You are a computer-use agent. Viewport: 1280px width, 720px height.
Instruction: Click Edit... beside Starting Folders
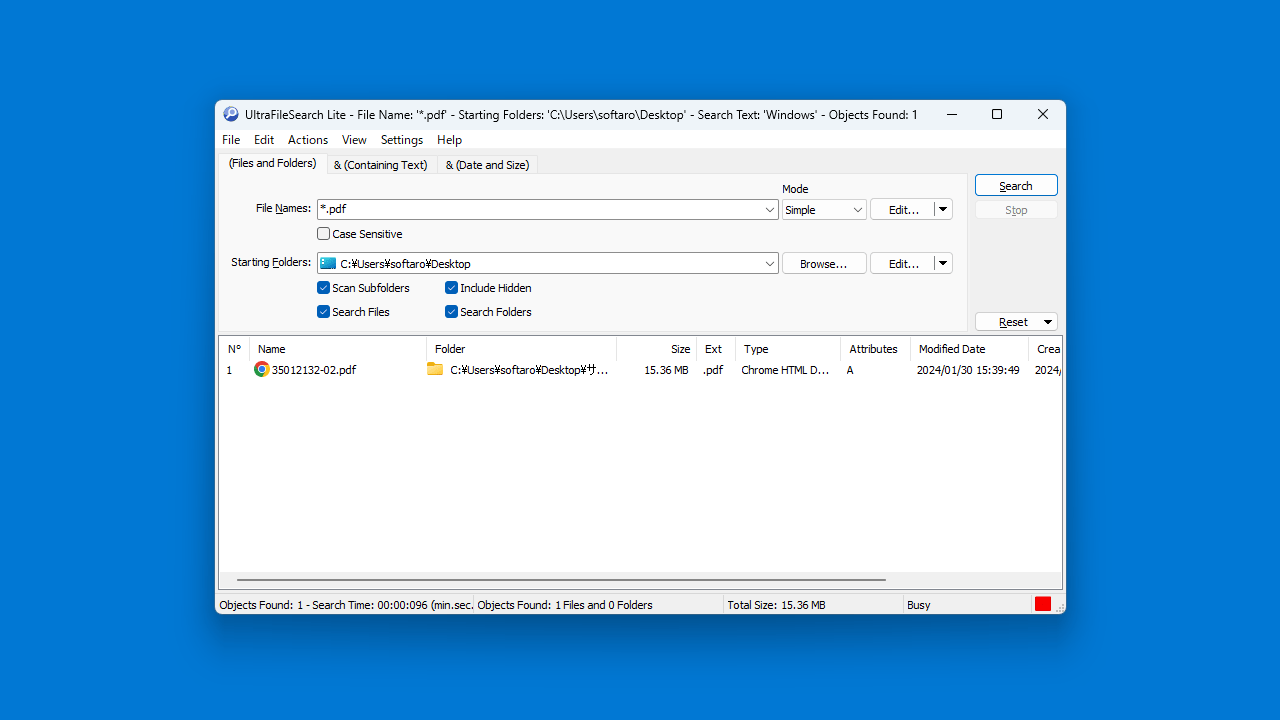click(x=903, y=264)
